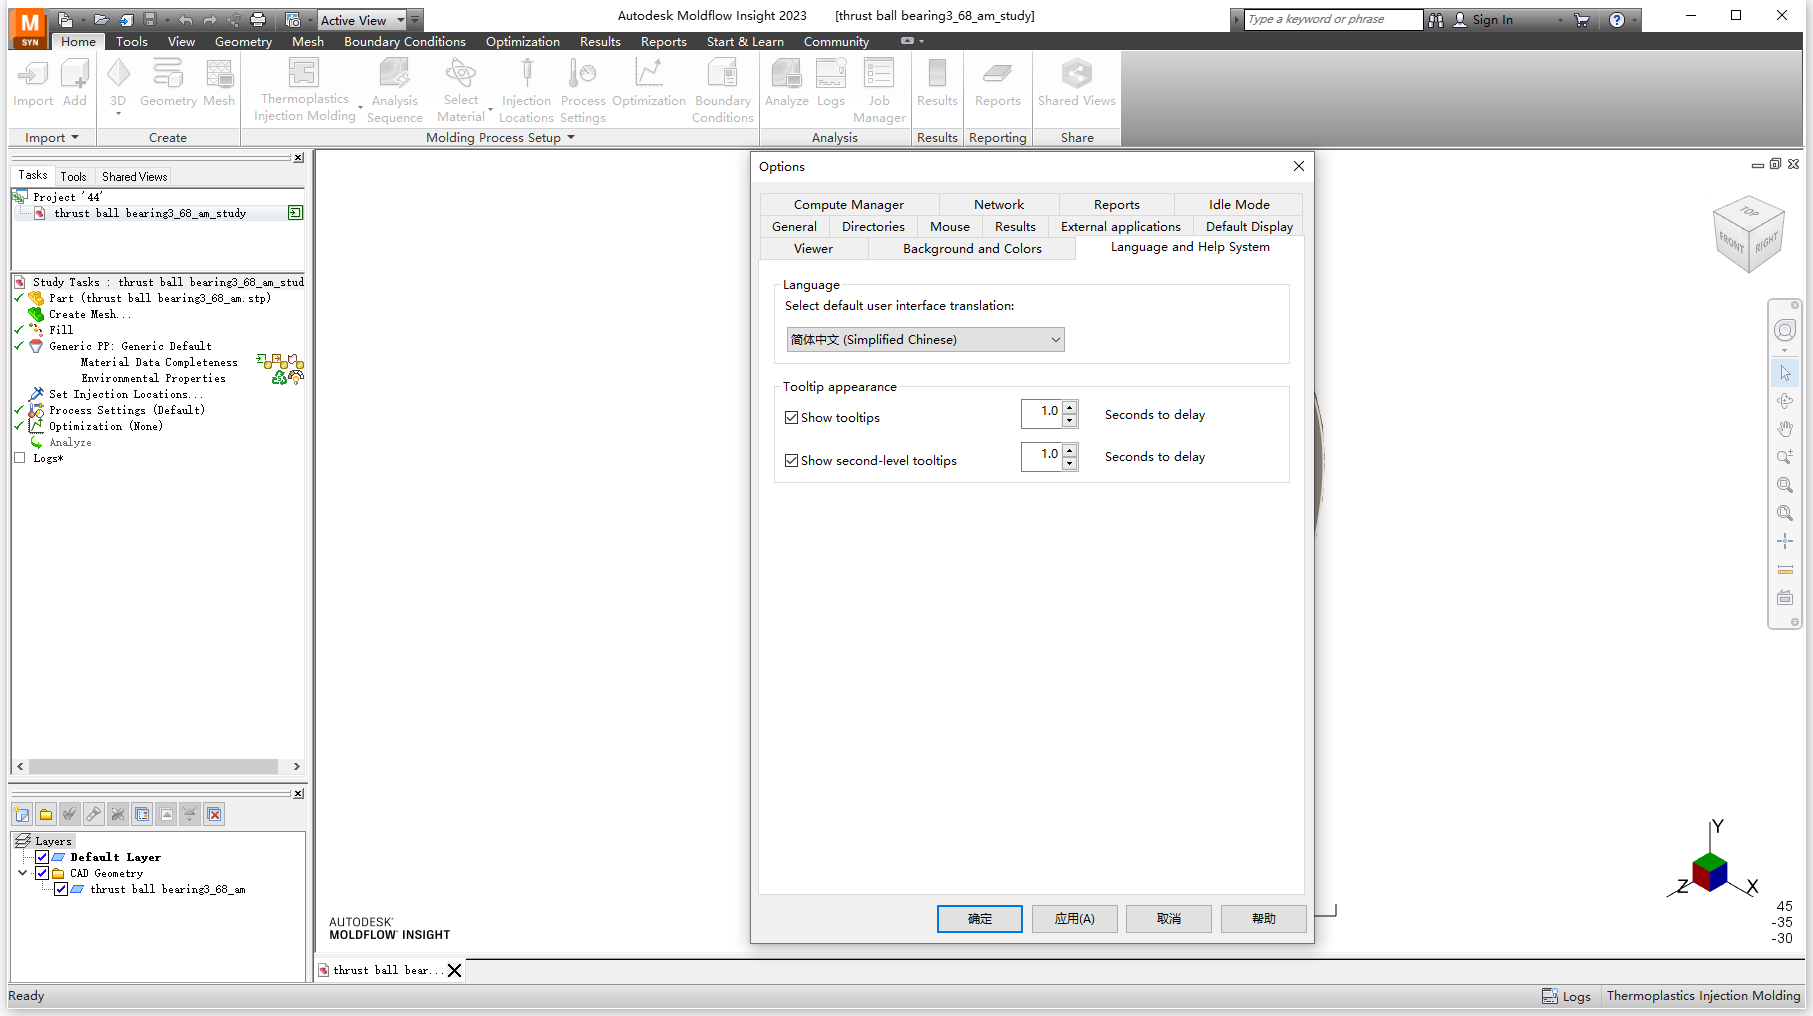This screenshot has width=1813, height=1016.
Task: Click the yellow folder icon in Layers toolbar
Action: click(x=46, y=814)
